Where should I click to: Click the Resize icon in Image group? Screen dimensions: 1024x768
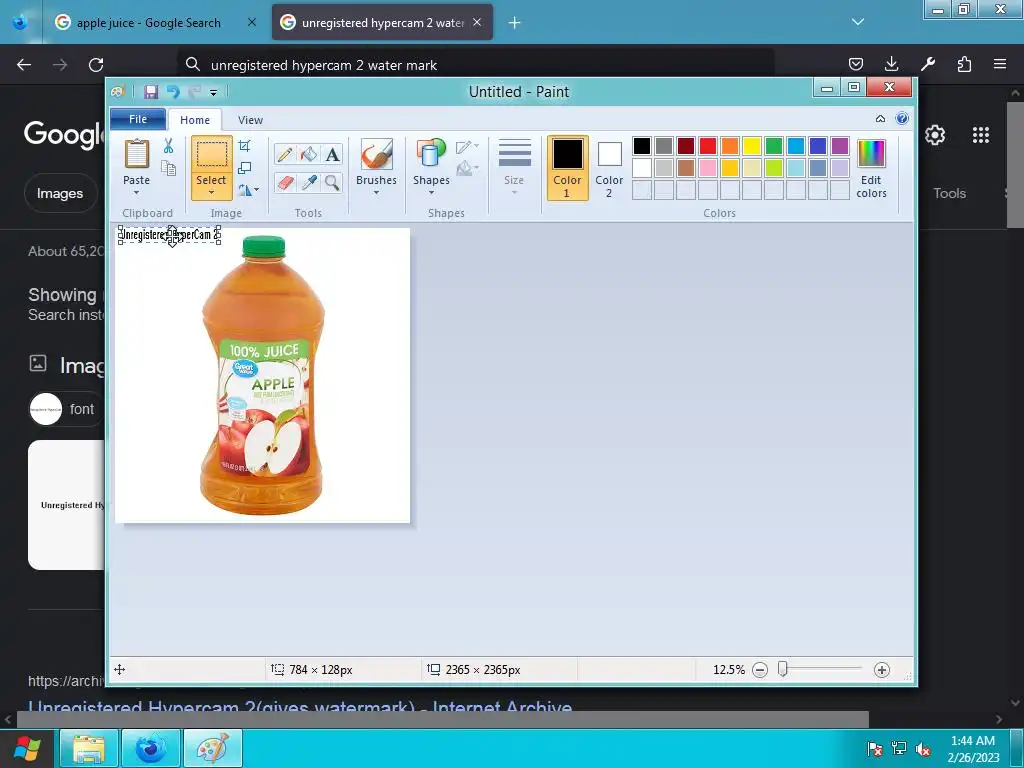tap(244, 168)
